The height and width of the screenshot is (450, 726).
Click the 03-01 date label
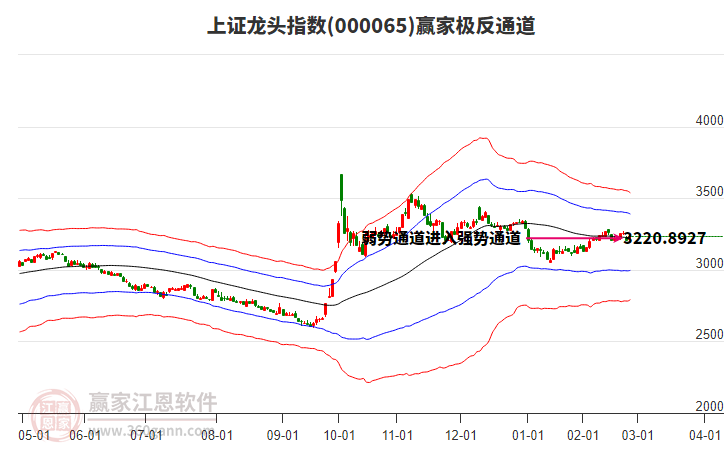tap(637, 436)
